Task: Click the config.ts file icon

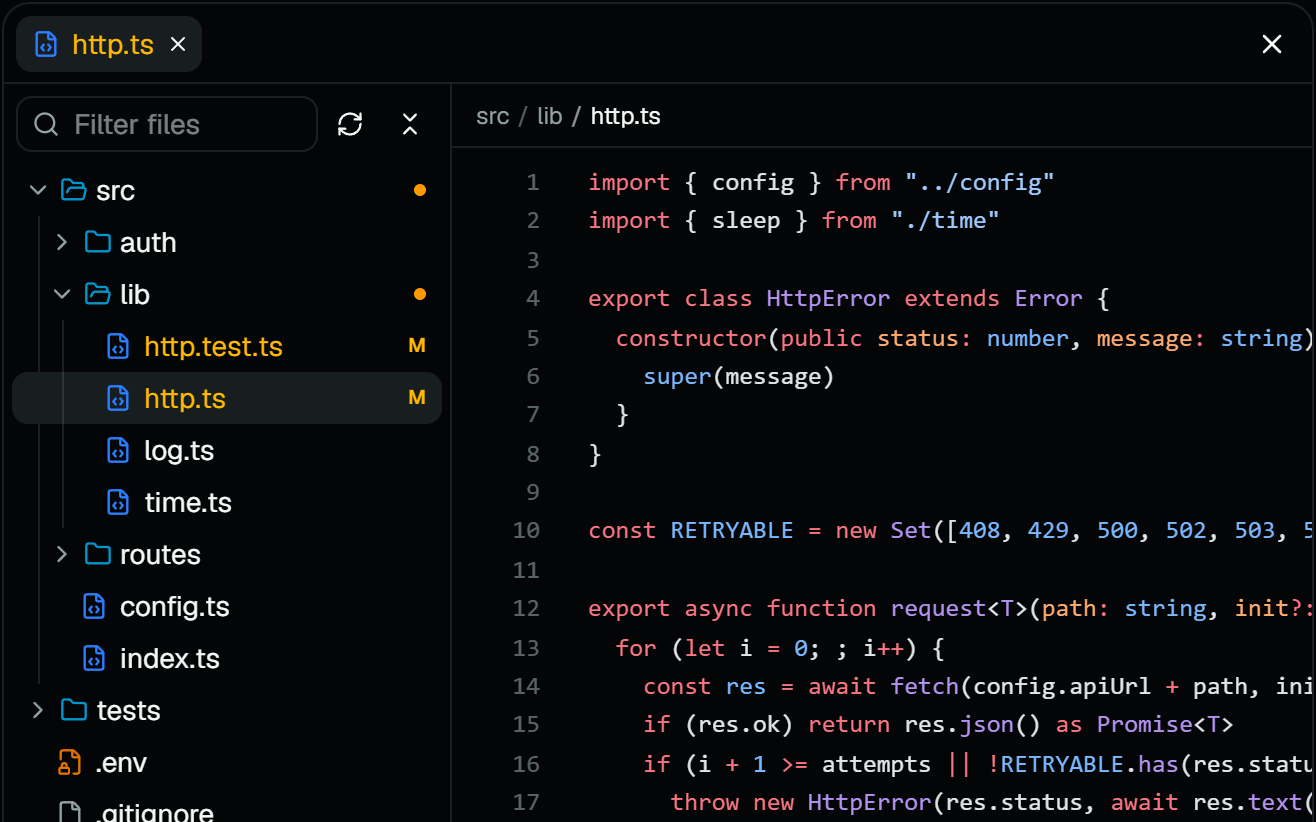Action: (x=94, y=606)
